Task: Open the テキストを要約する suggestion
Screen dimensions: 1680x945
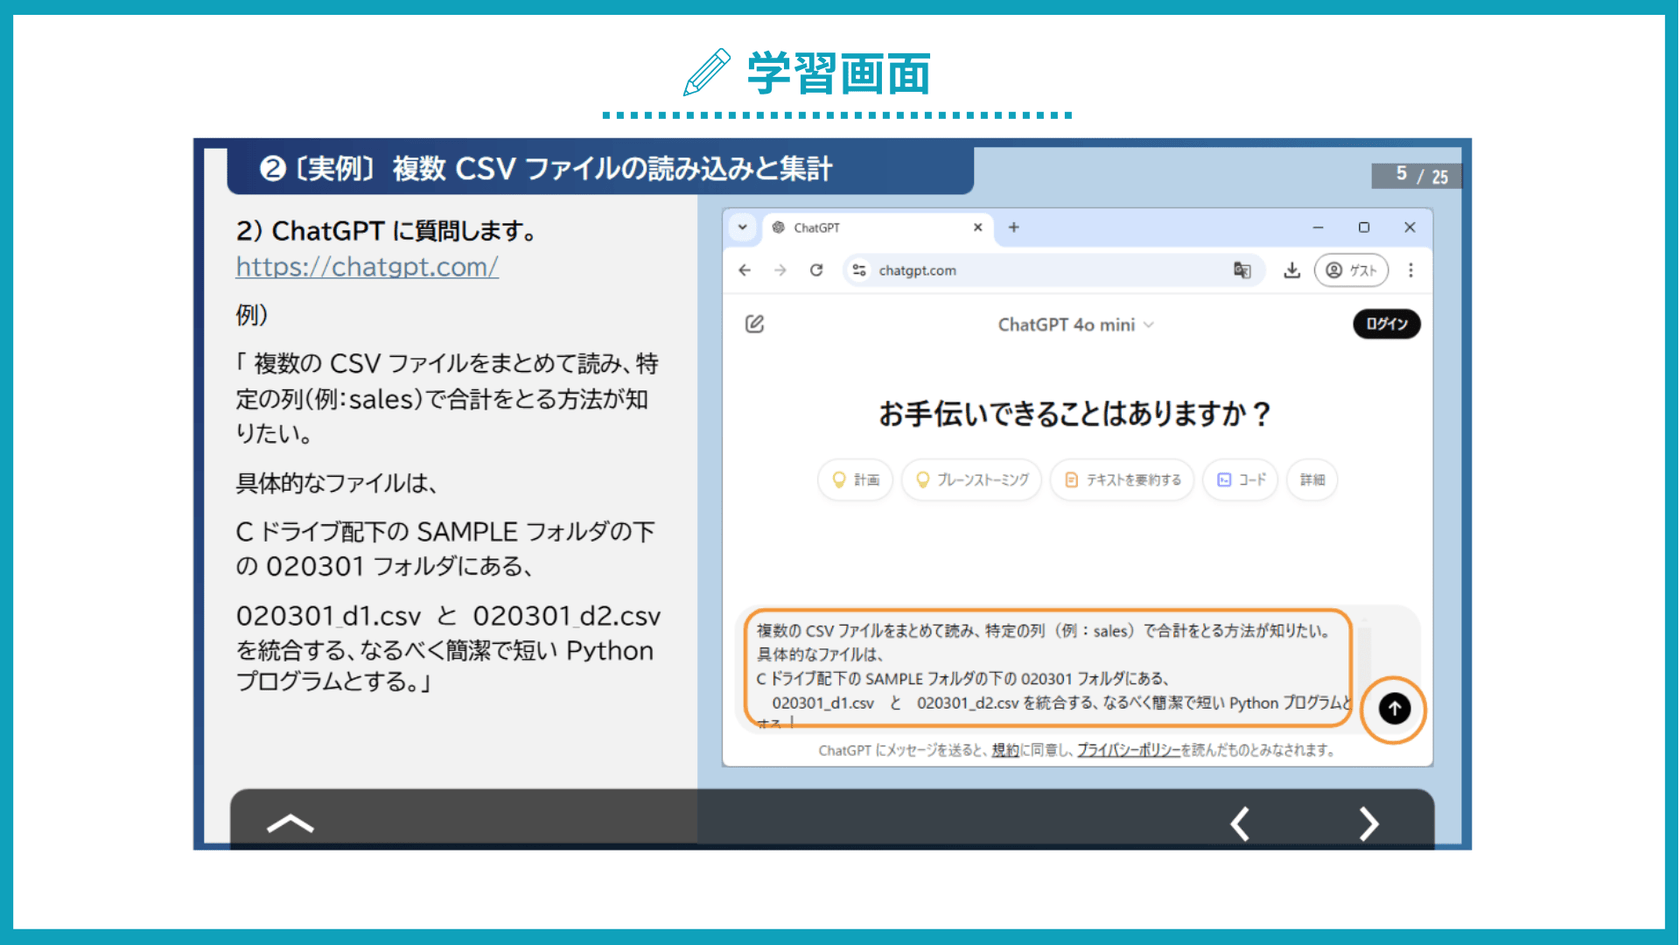Action: [1121, 480]
